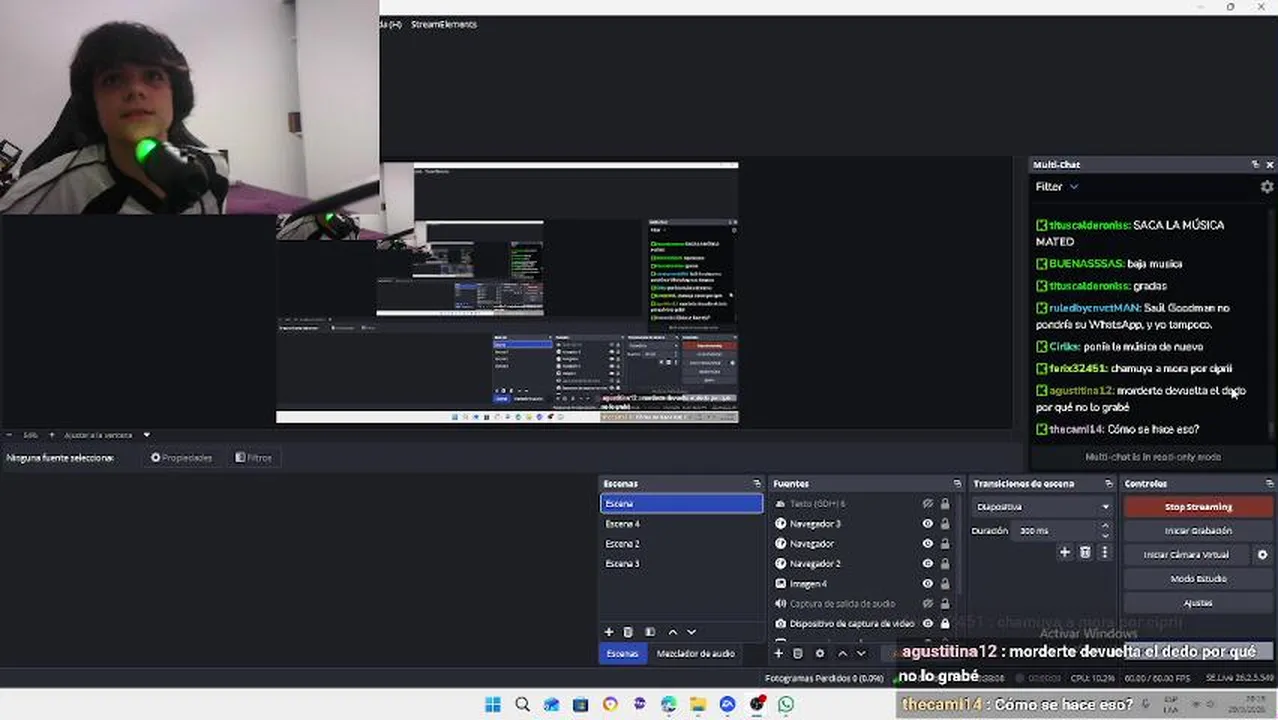The image size is (1278, 720).
Task: Move source up in Fuentes toolbar
Action: point(842,653)
